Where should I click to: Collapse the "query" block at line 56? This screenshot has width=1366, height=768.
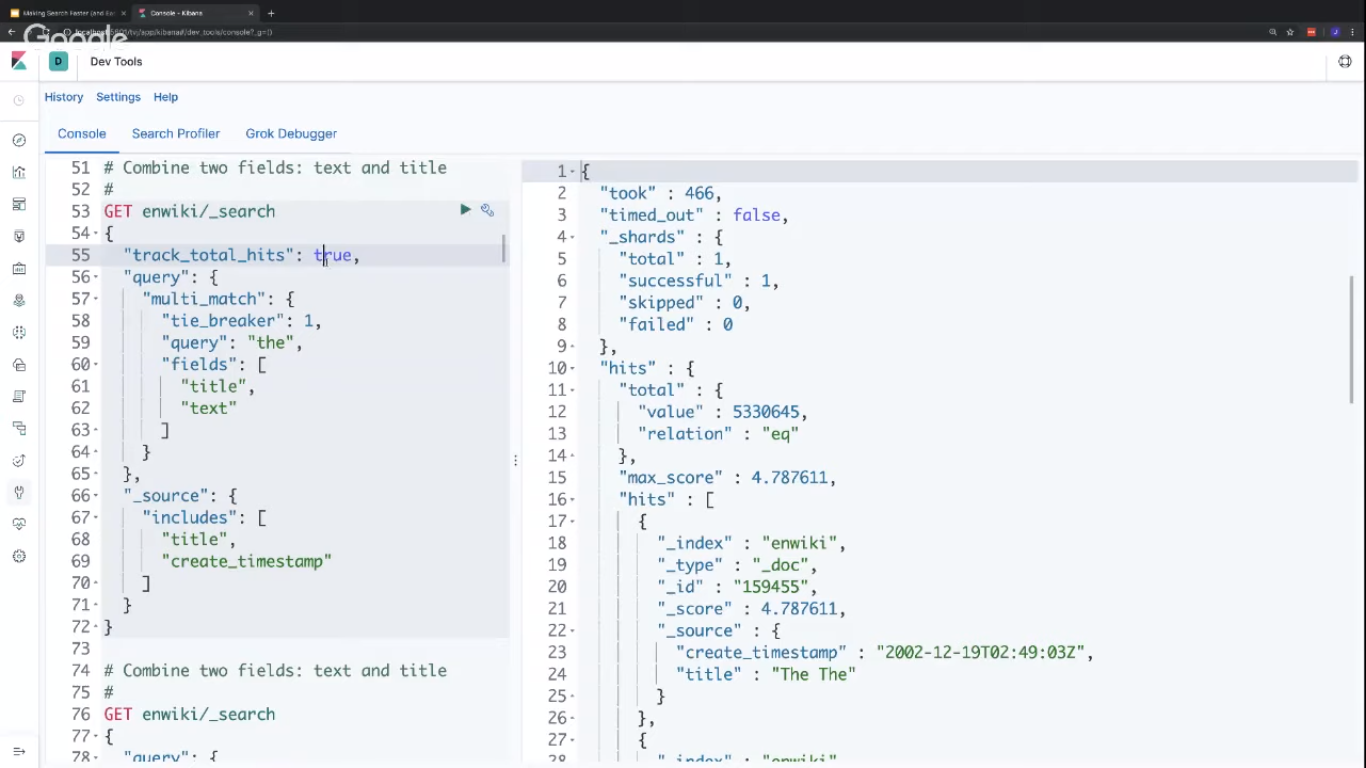(x=96, y=278)
